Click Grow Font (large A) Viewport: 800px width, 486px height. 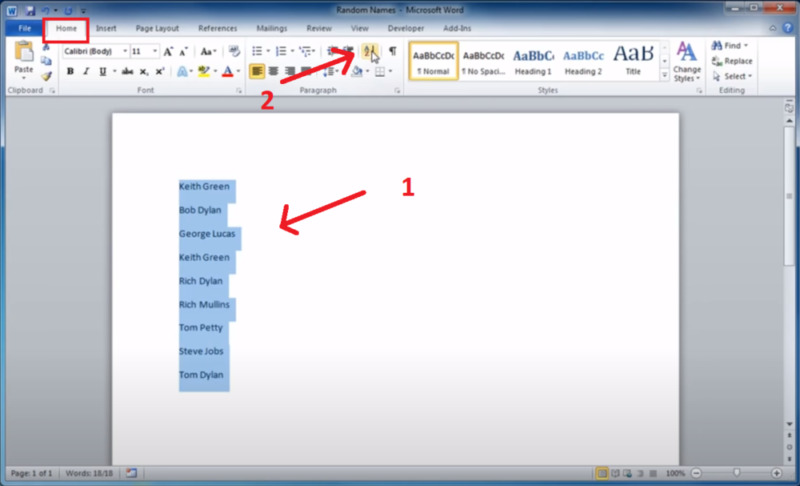pyautogui.click(x=168, y=52)
